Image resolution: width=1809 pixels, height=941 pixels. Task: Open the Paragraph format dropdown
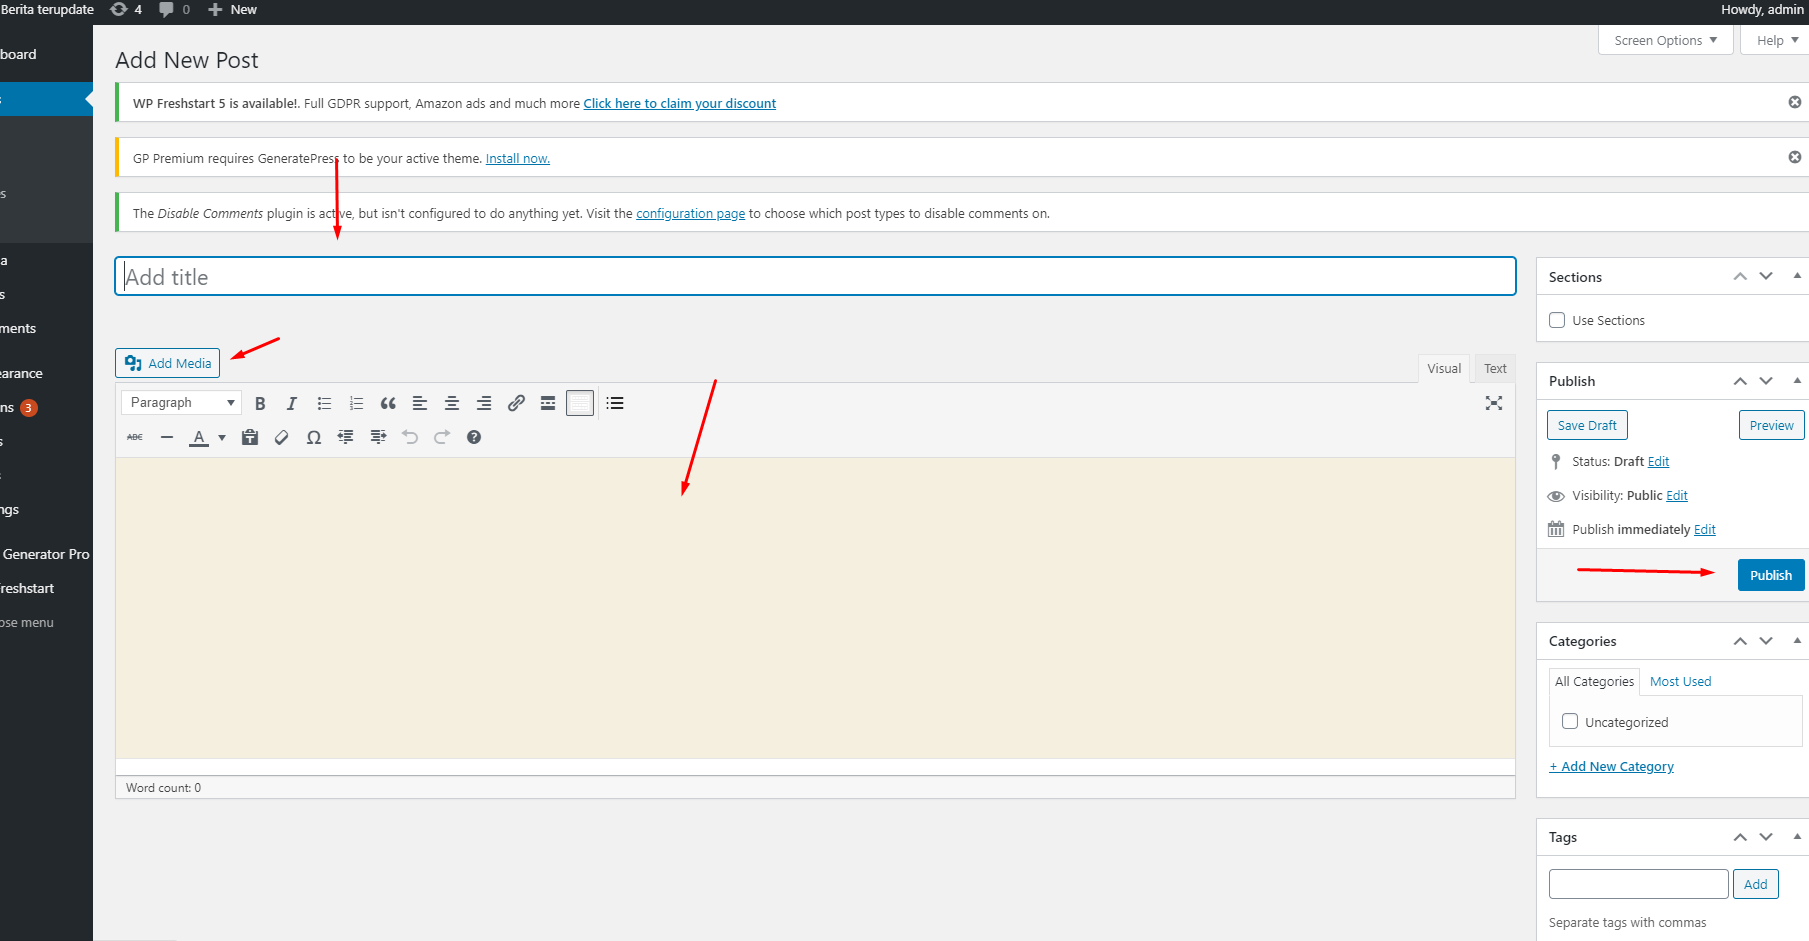(181, 402)
